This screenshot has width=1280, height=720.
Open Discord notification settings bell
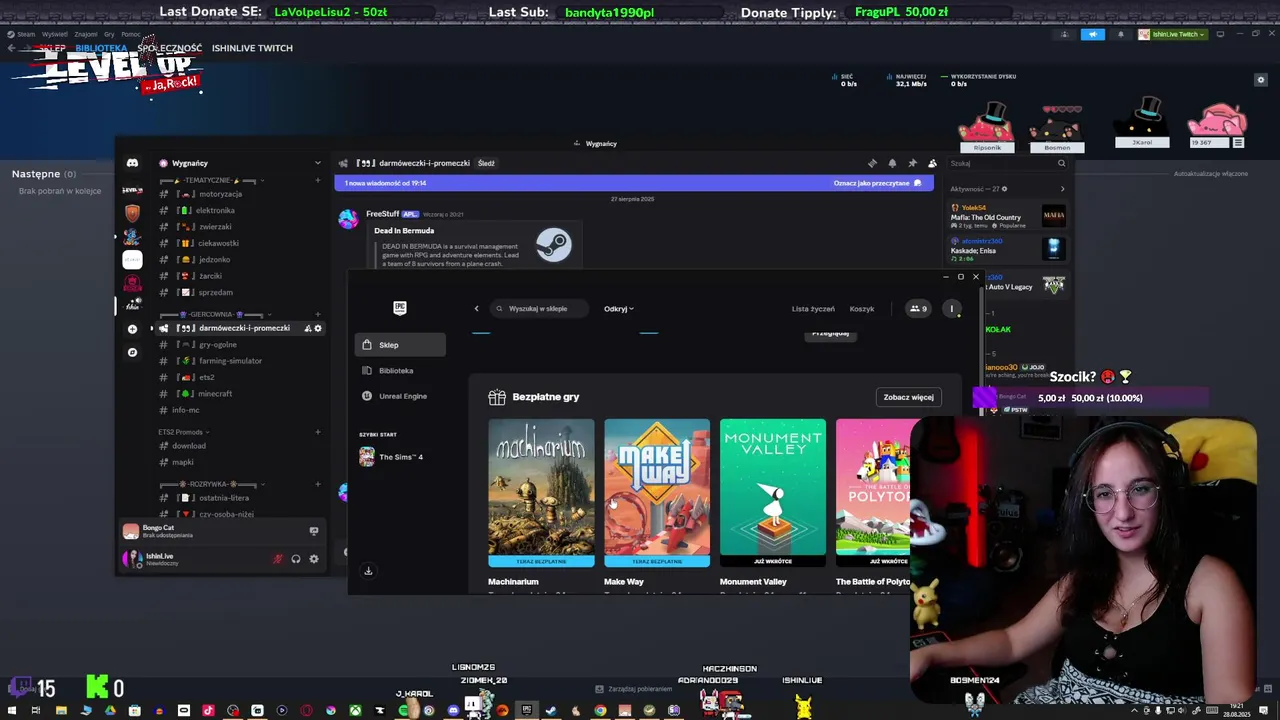coord(892,163)
